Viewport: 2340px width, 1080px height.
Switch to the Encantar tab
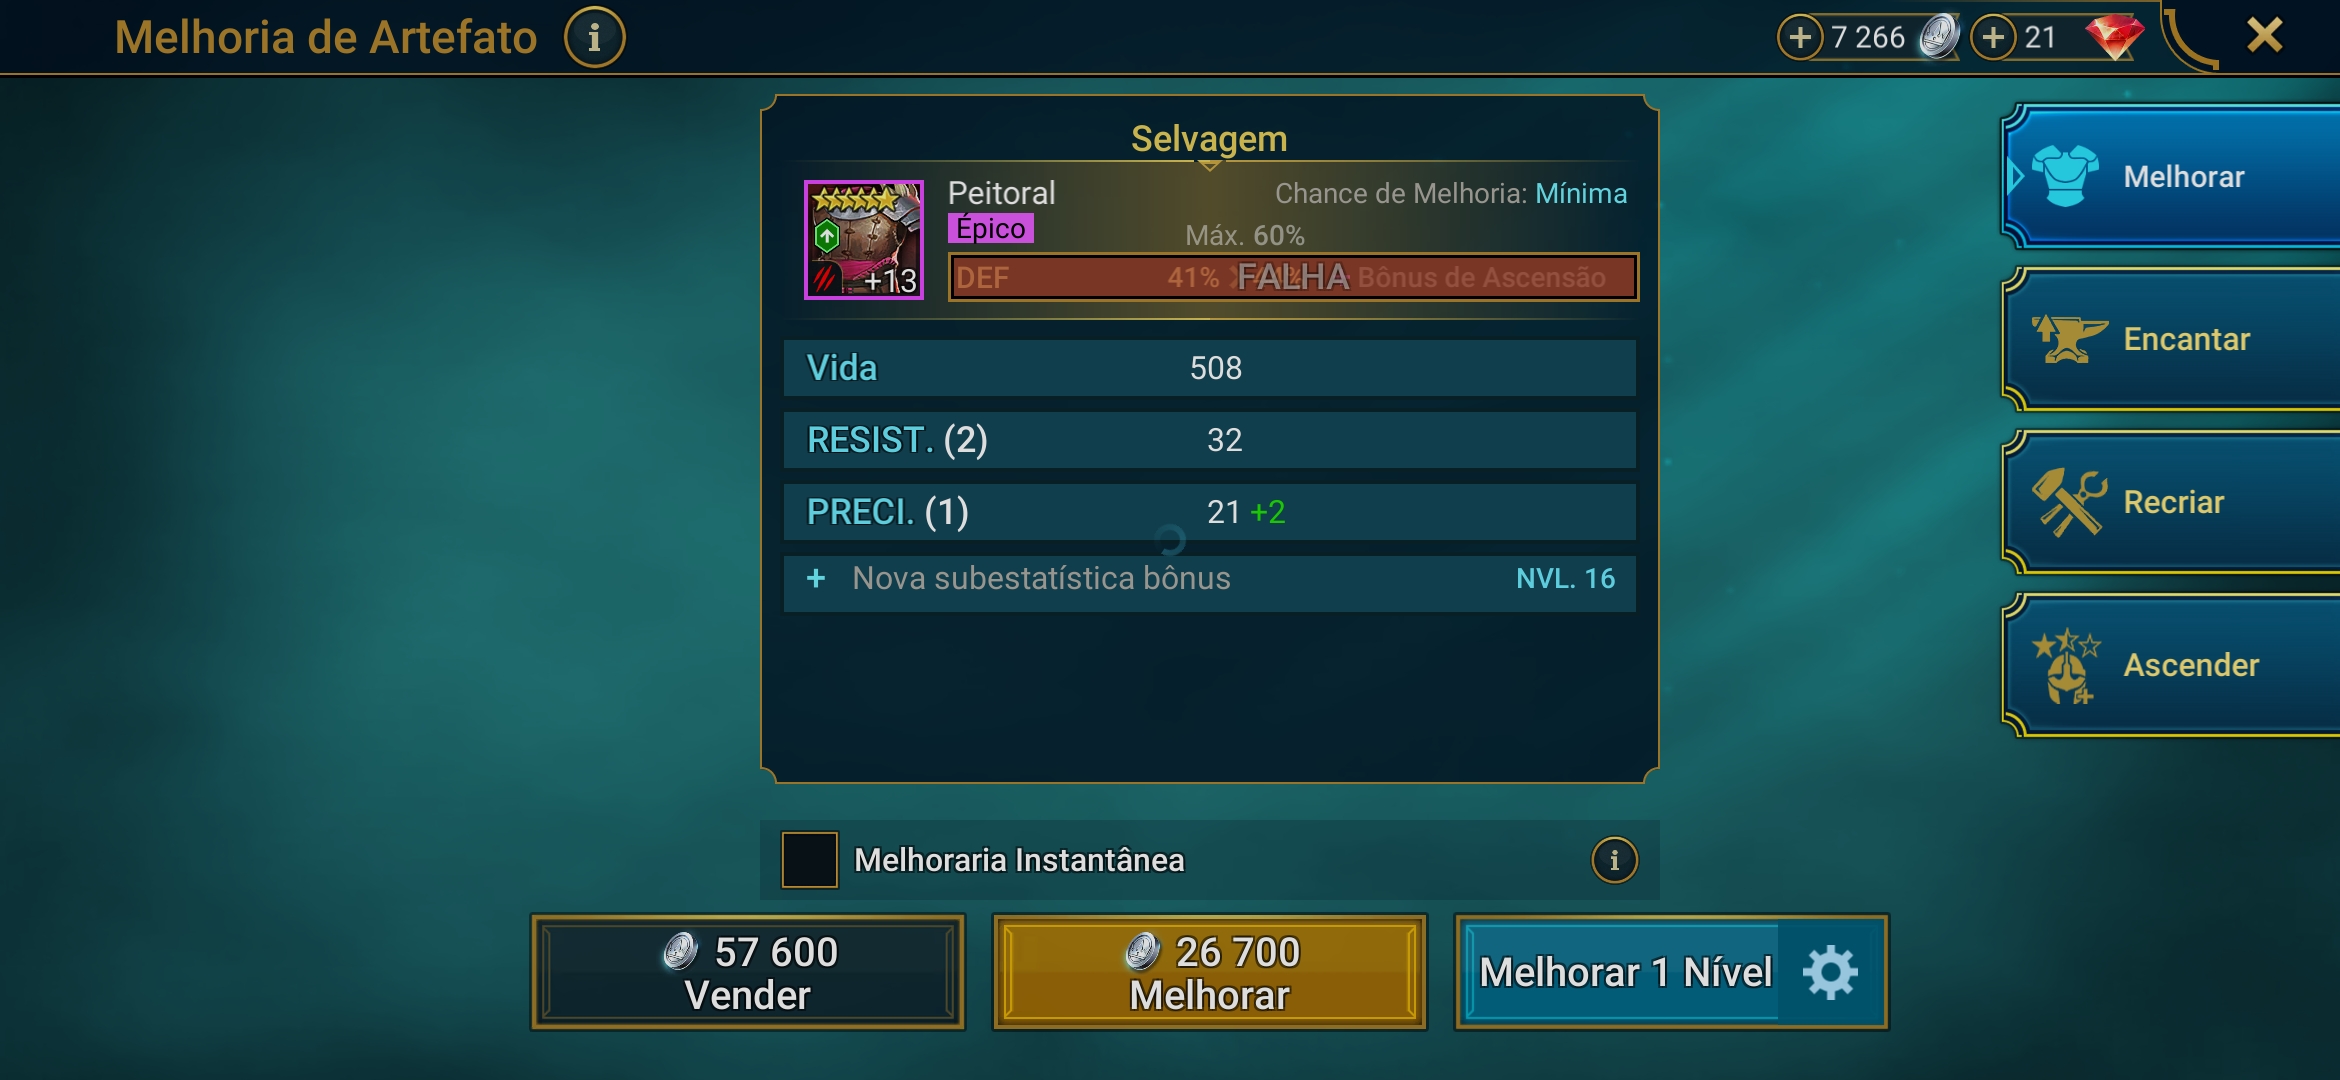(2172, 339)
